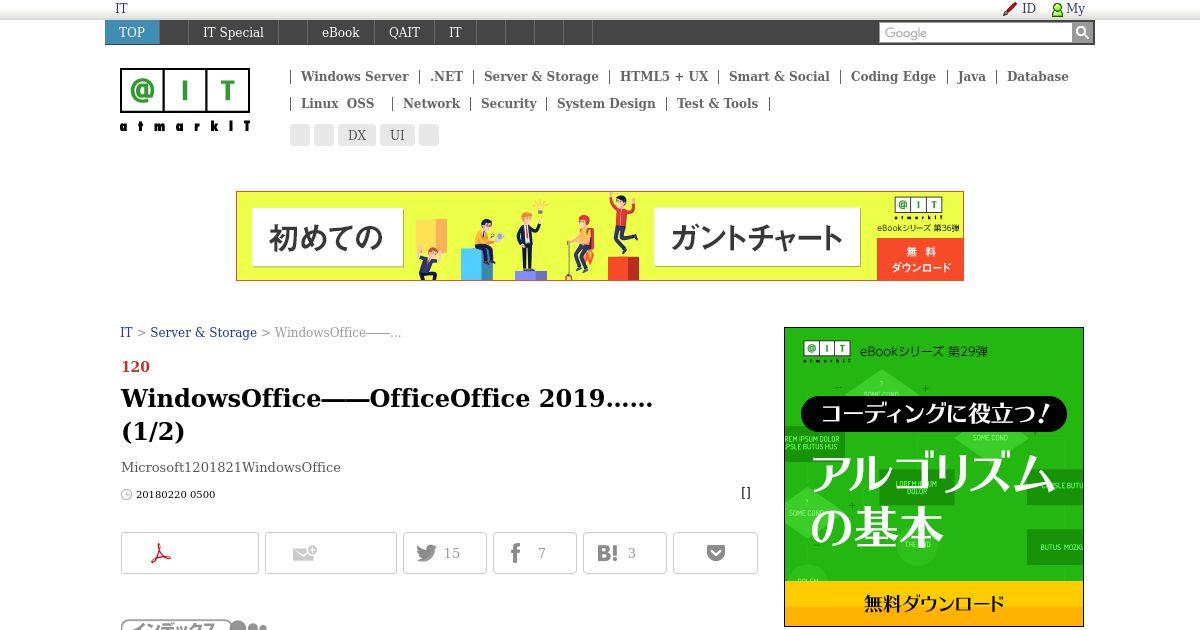Screen dimensions: 1200x630
Task: Click the green algorithm eBook ad
Action: point(934,477)
